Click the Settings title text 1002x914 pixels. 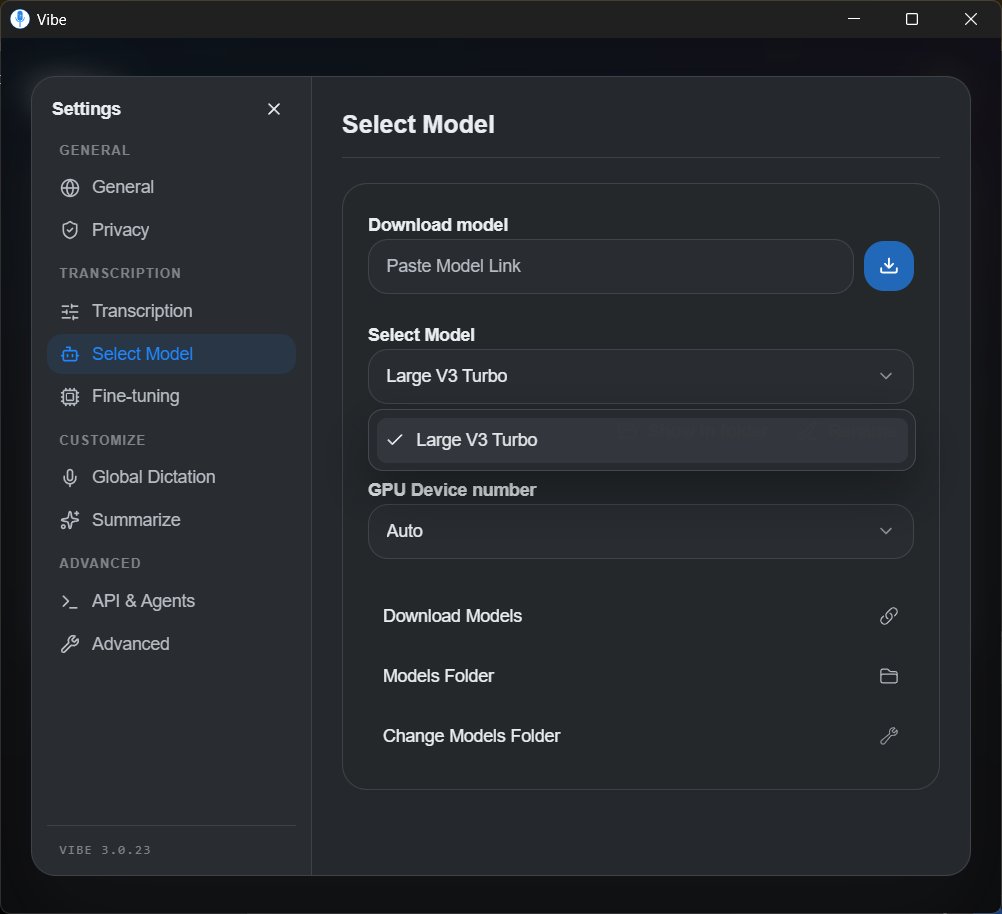point(86,109)
